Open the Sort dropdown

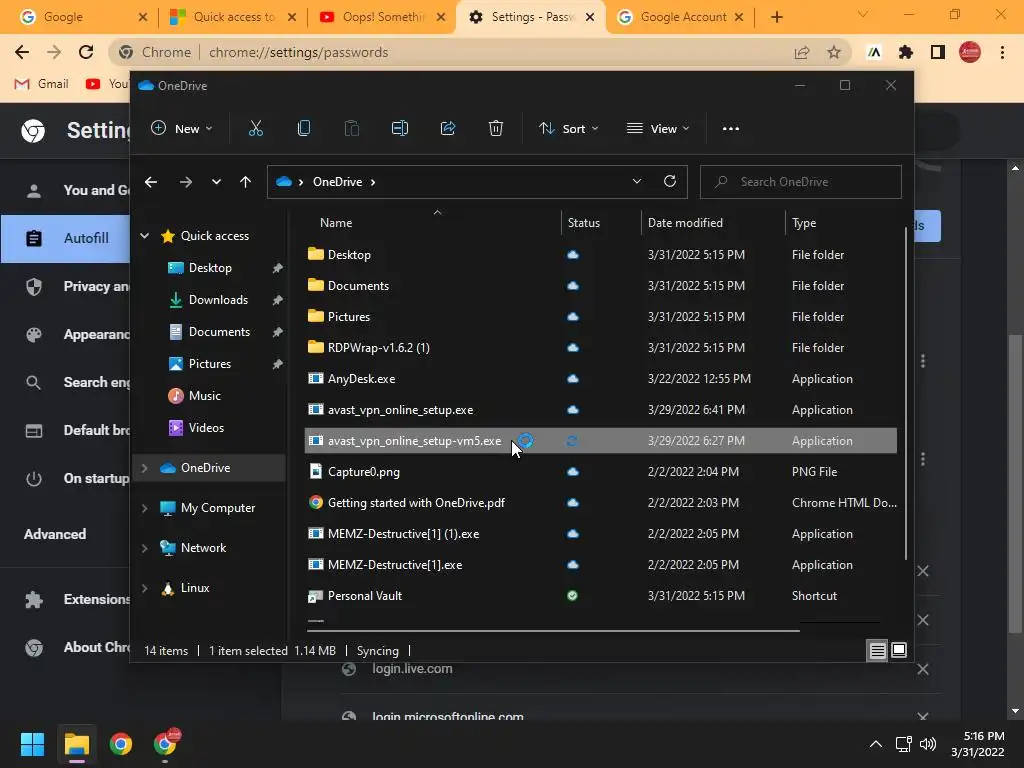(568, 129)
